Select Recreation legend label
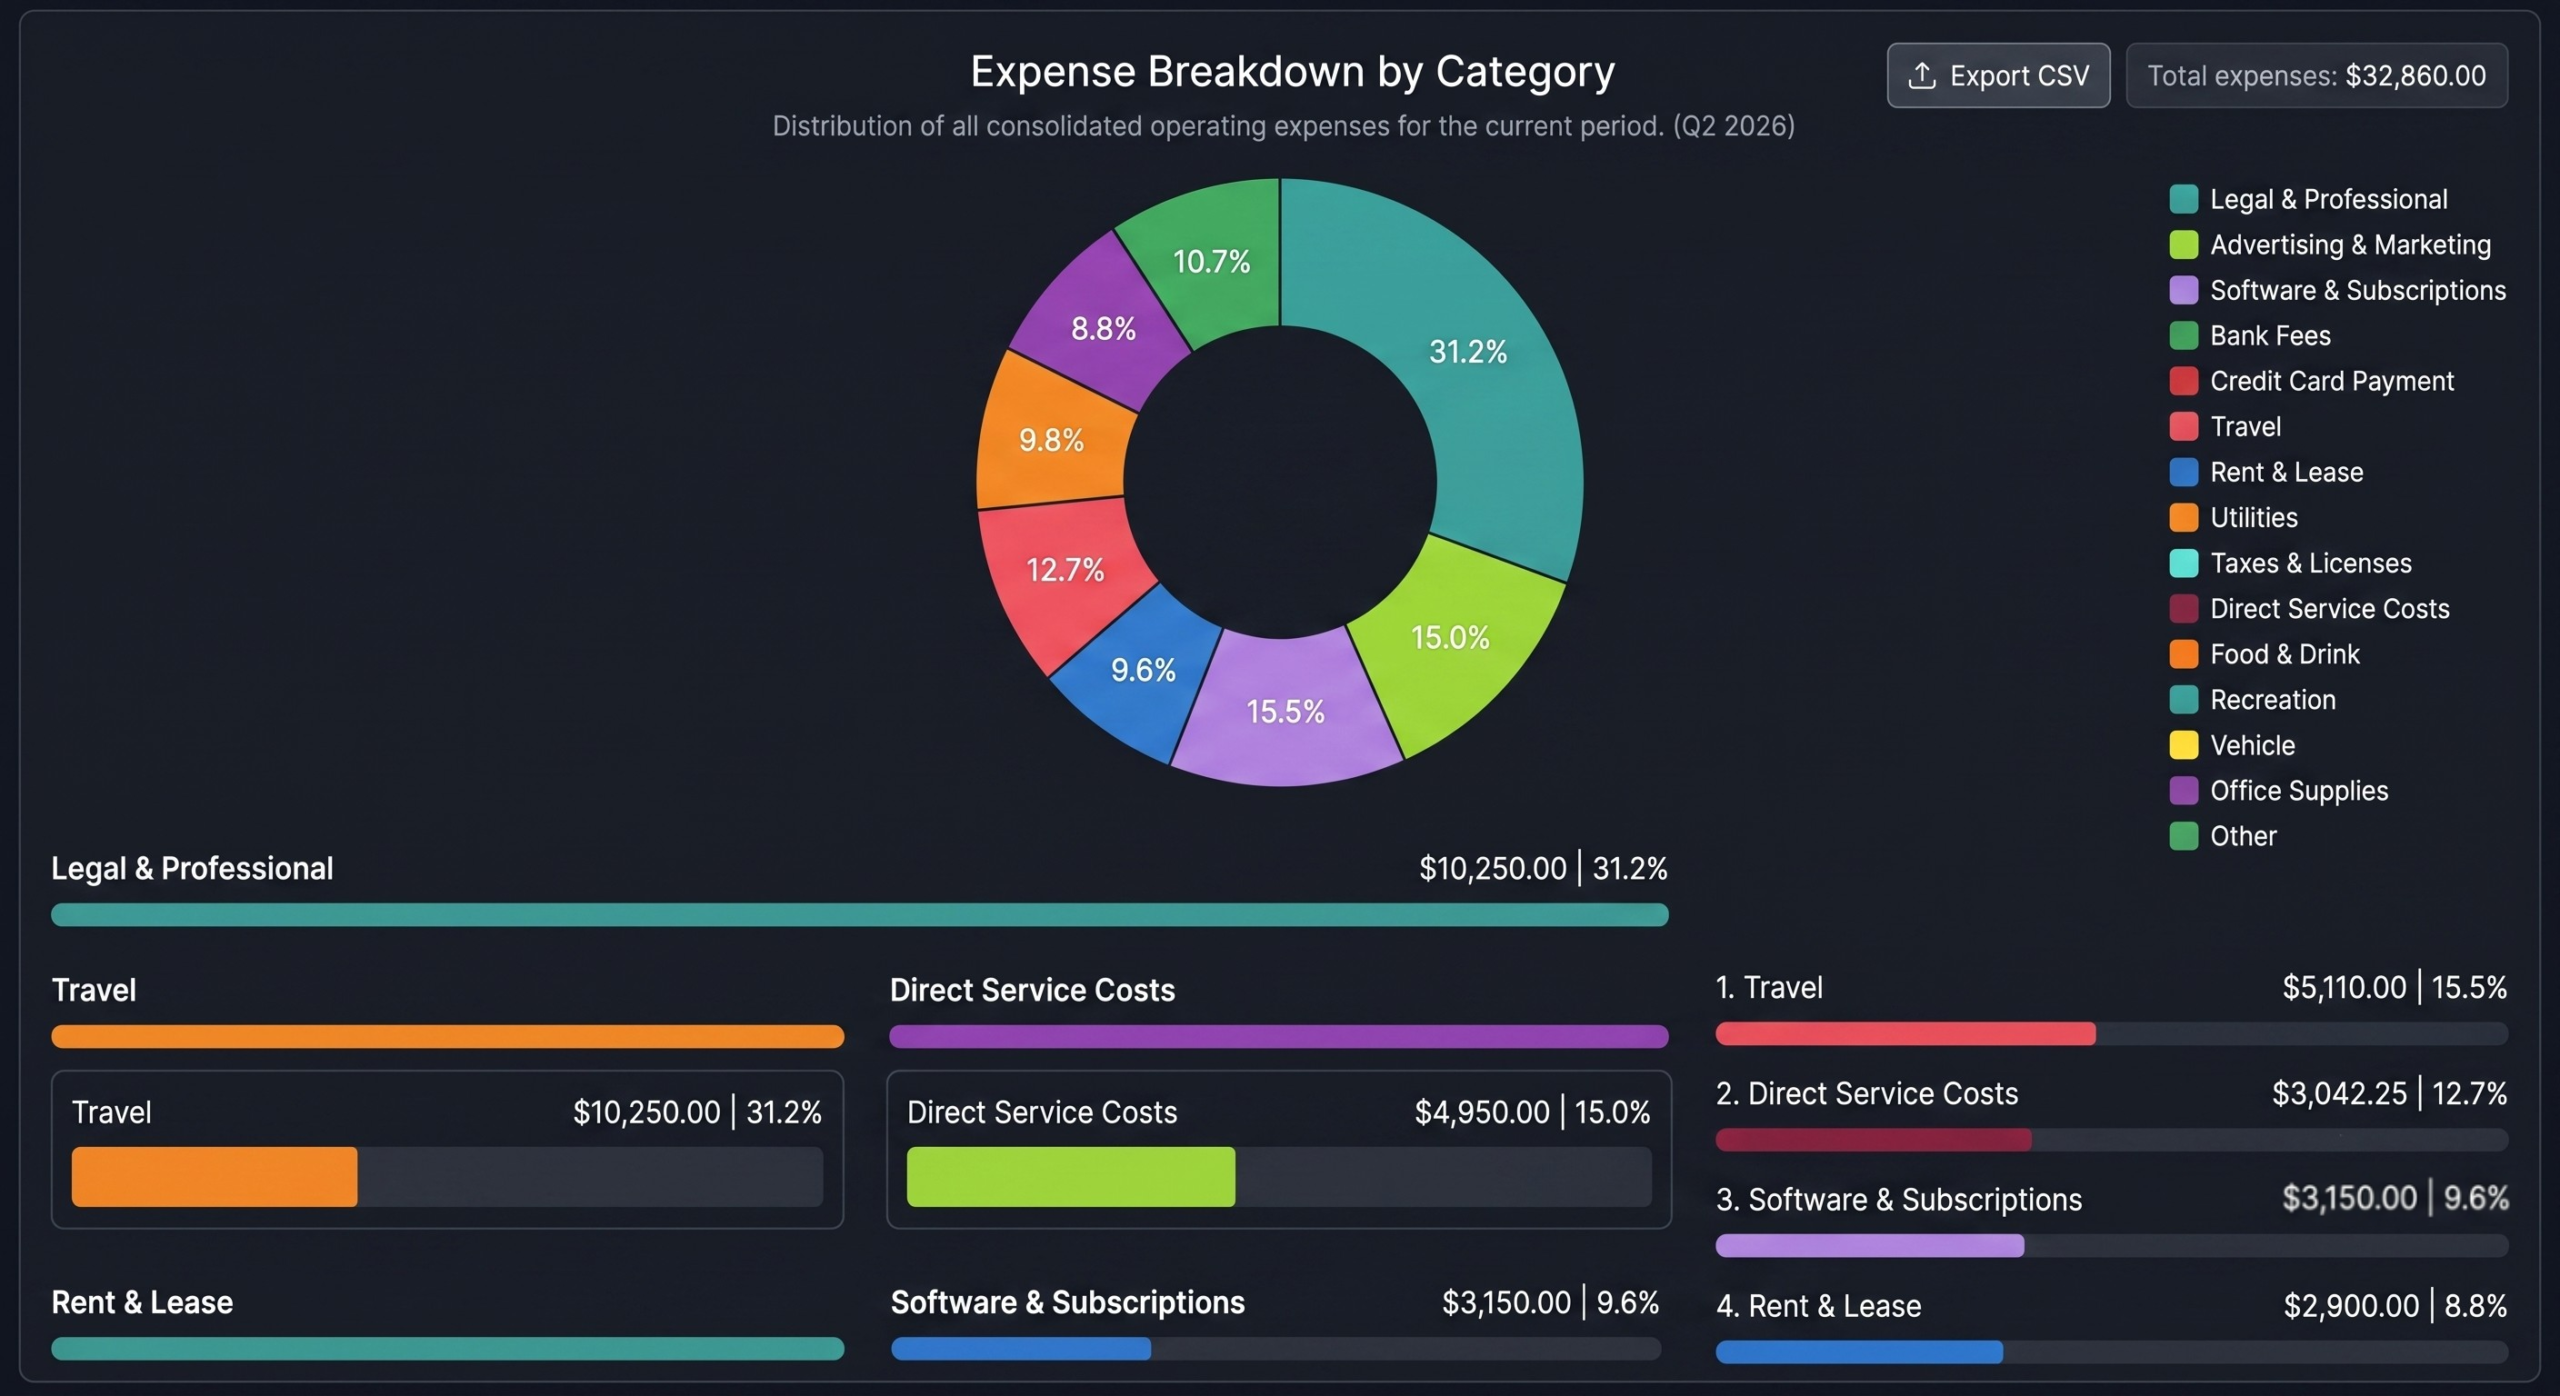This screenshot has height=1396, width=2560. pos(2273,700)
